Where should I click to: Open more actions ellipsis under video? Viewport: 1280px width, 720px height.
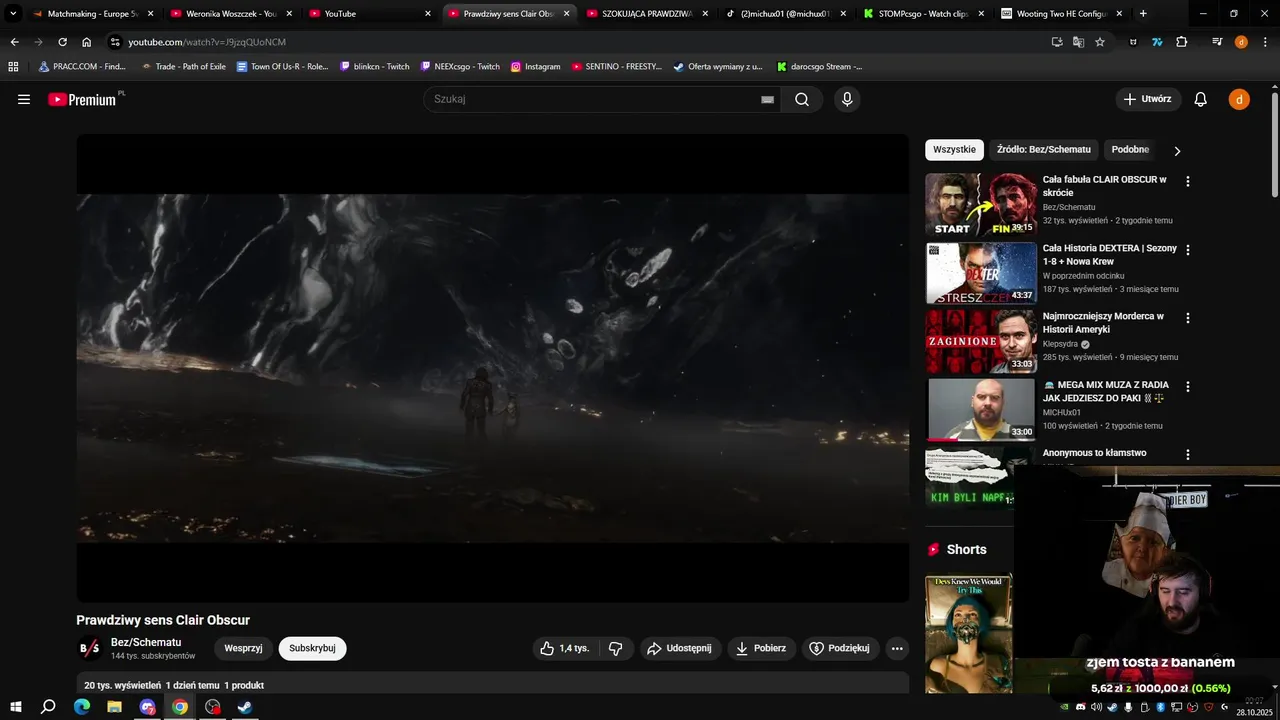coord(897,648)
